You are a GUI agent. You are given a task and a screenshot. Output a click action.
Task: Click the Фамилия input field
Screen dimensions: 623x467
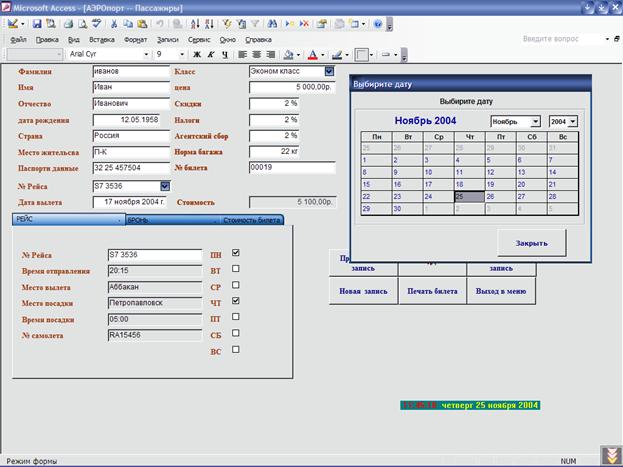130,72
